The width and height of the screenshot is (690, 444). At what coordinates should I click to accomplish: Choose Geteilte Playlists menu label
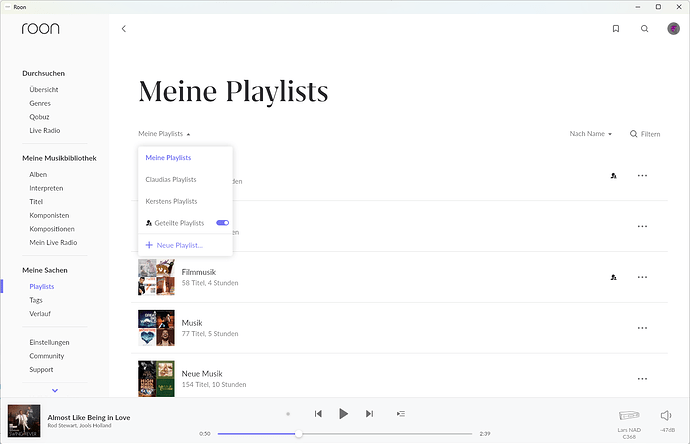click(180, 223)
